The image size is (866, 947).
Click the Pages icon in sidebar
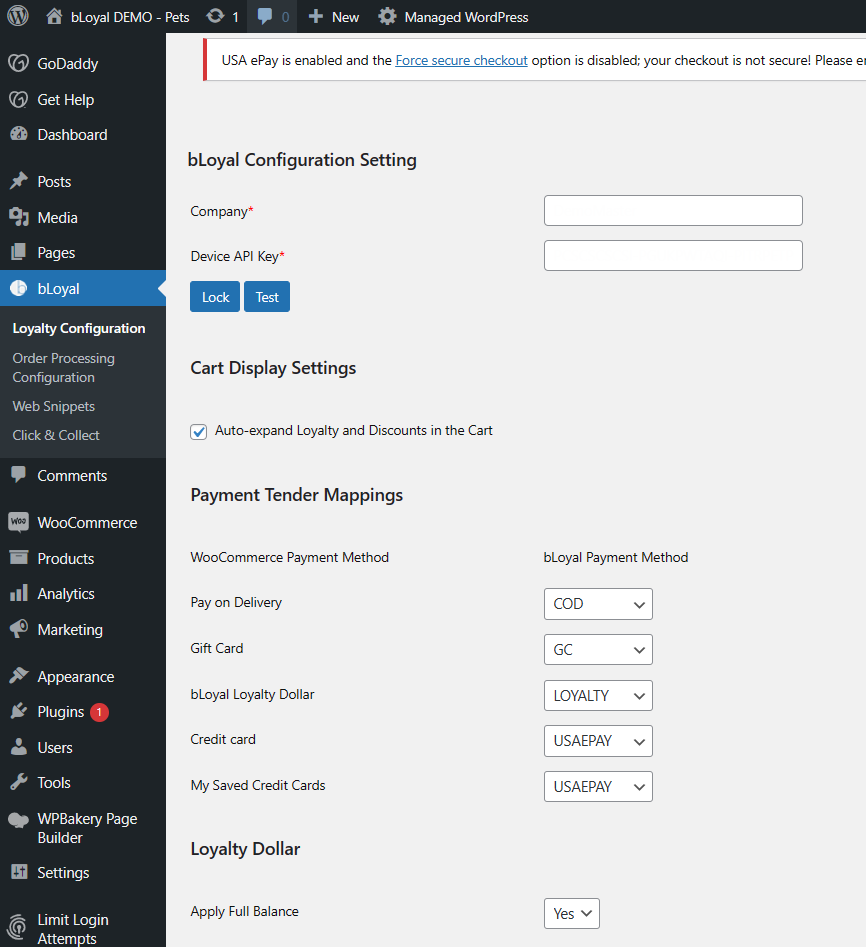point(19,252)
